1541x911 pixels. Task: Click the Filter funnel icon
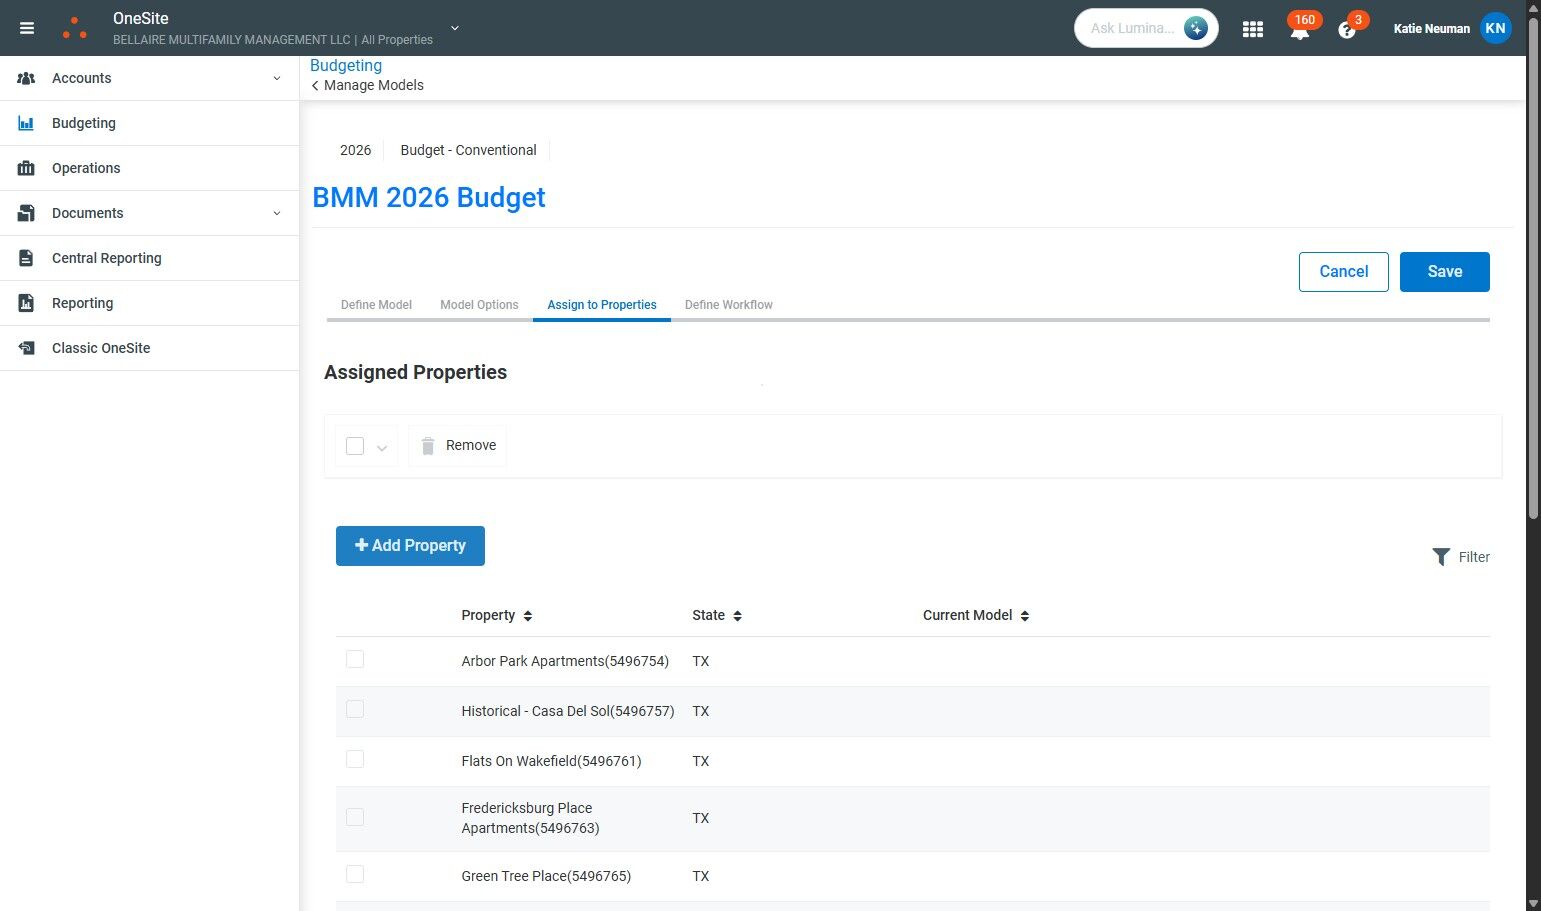tap(1441, 557)
